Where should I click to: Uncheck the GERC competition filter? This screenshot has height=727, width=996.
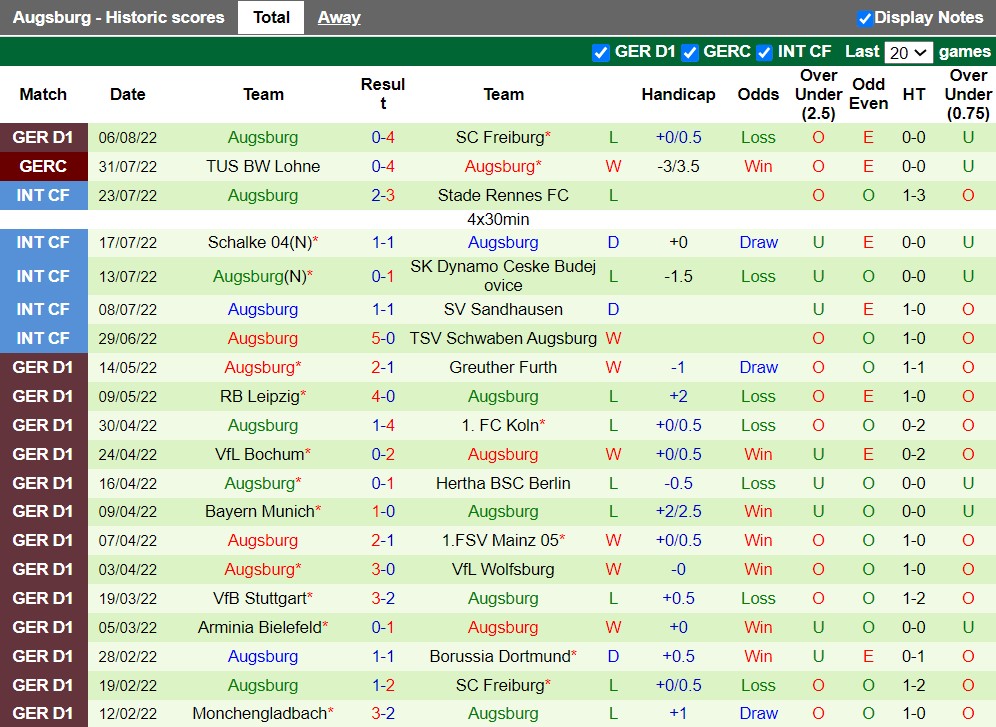(x=690, y=52)
